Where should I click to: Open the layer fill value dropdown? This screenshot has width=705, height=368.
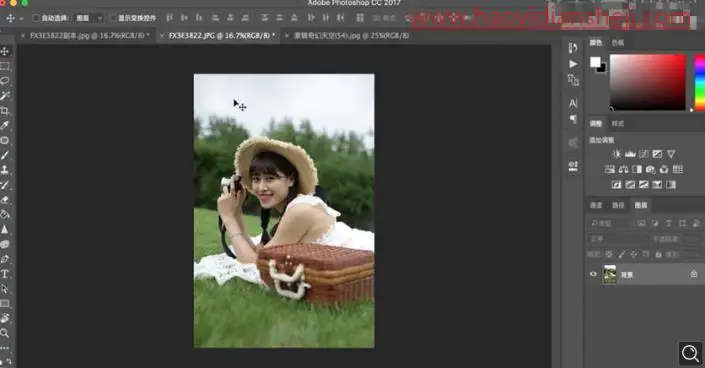point(692,255)
